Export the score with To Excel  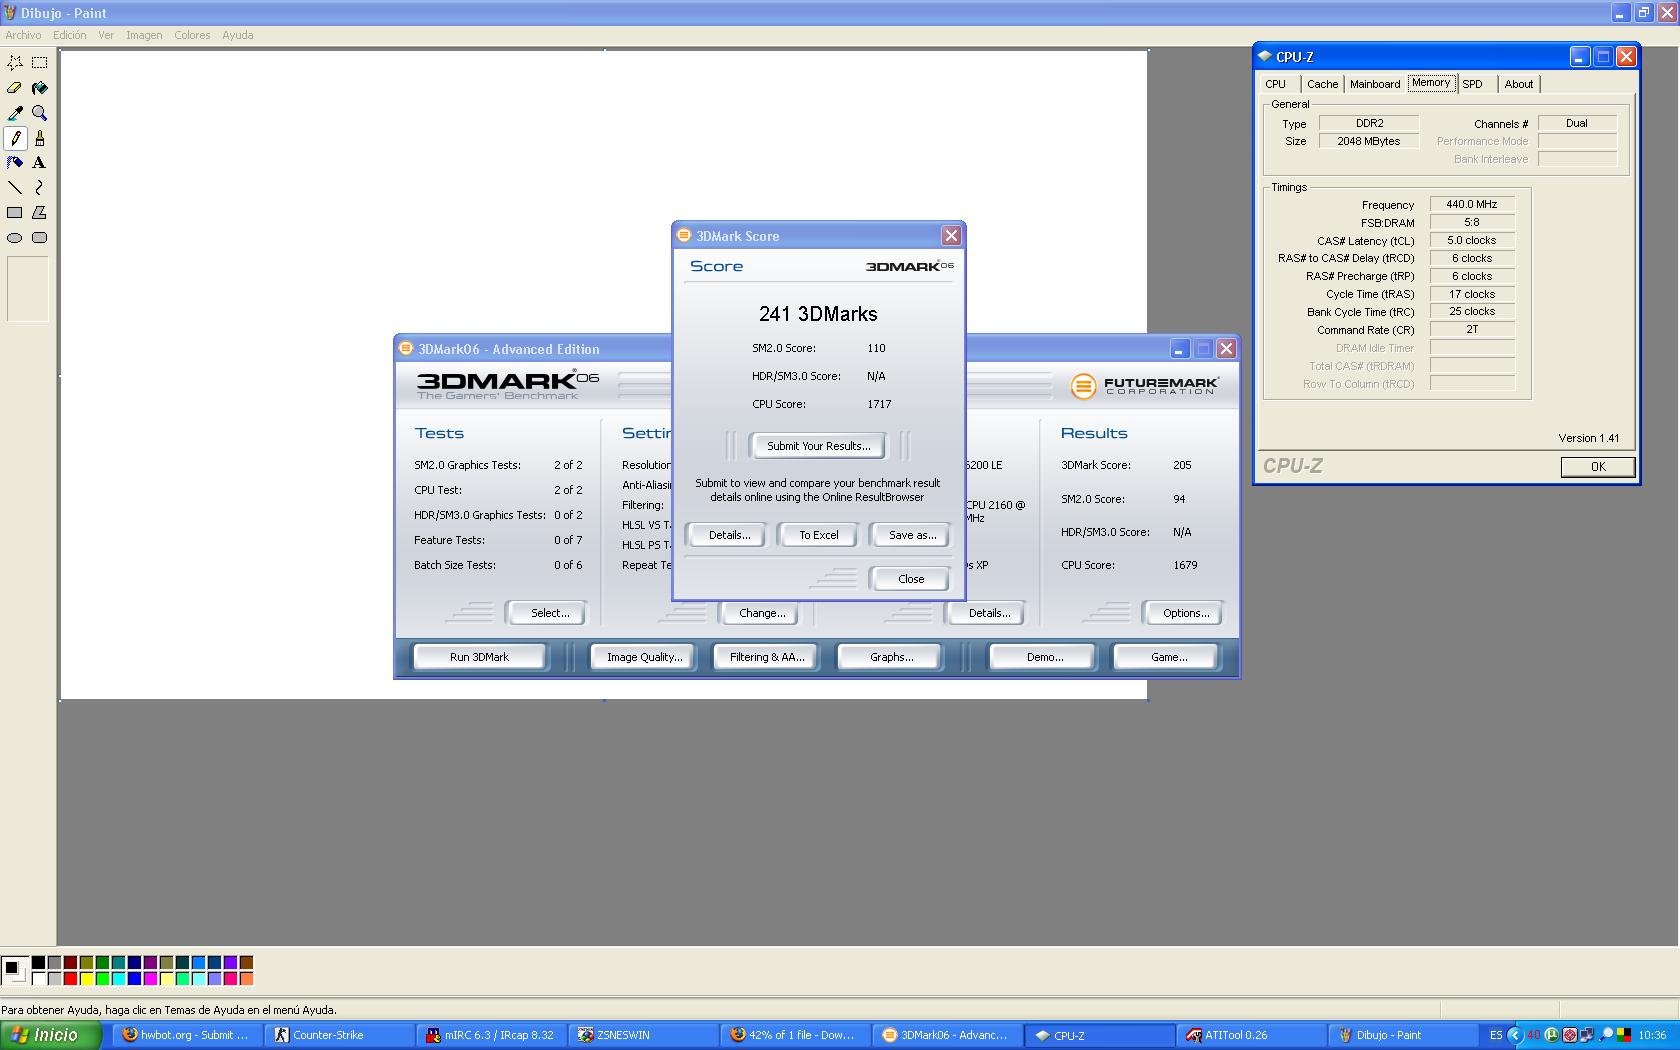819,535
